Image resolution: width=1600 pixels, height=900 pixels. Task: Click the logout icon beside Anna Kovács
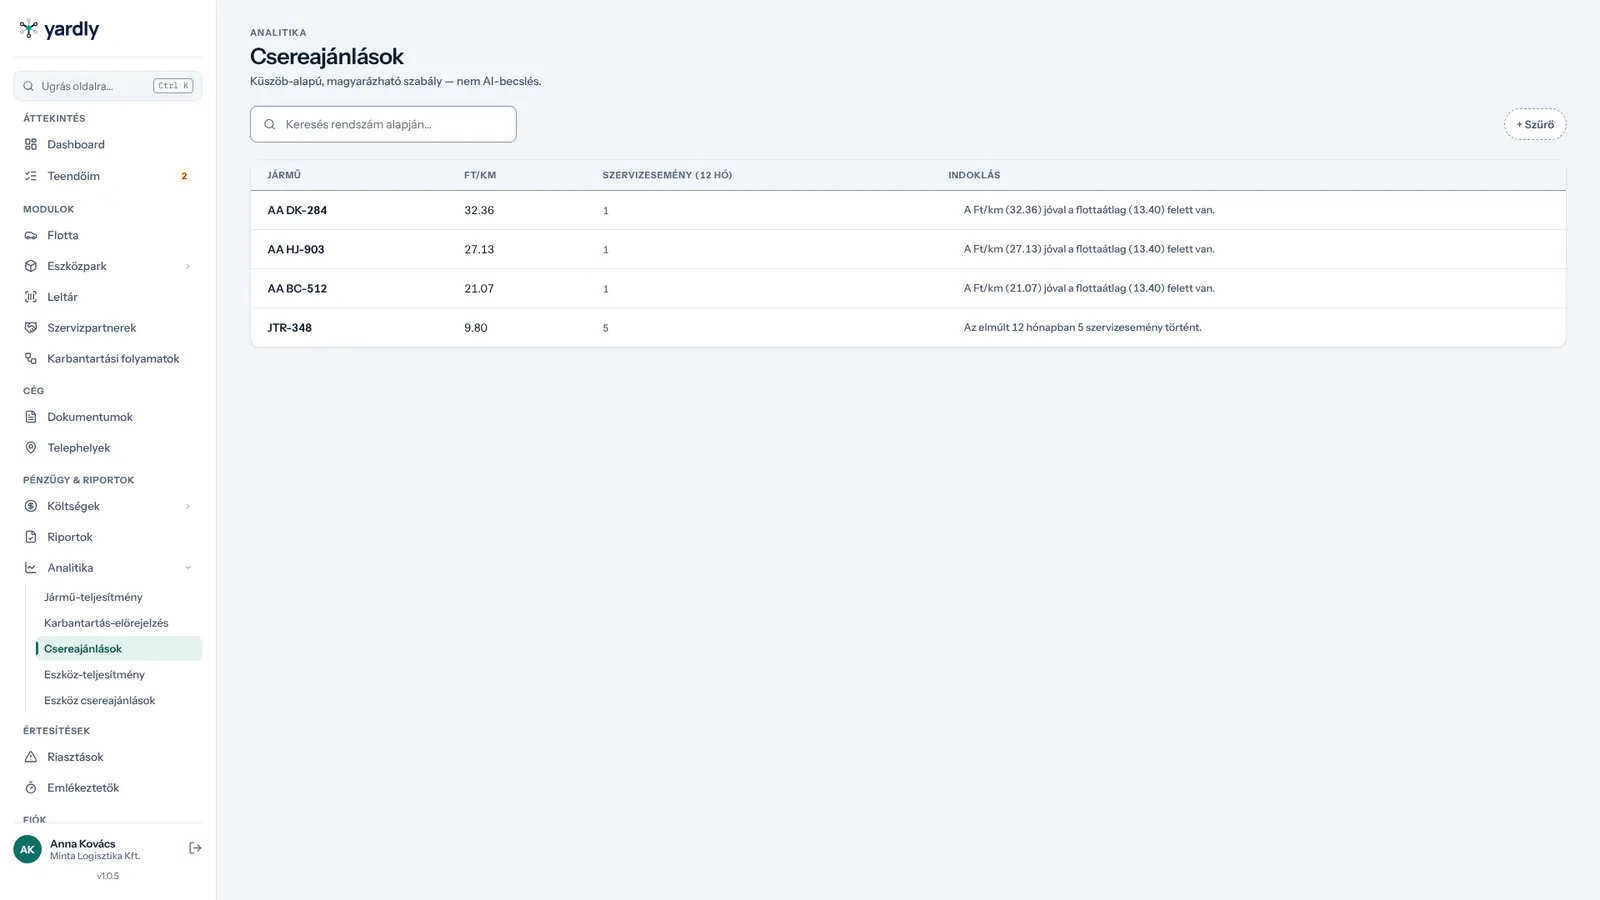click(x=195, y=848)
